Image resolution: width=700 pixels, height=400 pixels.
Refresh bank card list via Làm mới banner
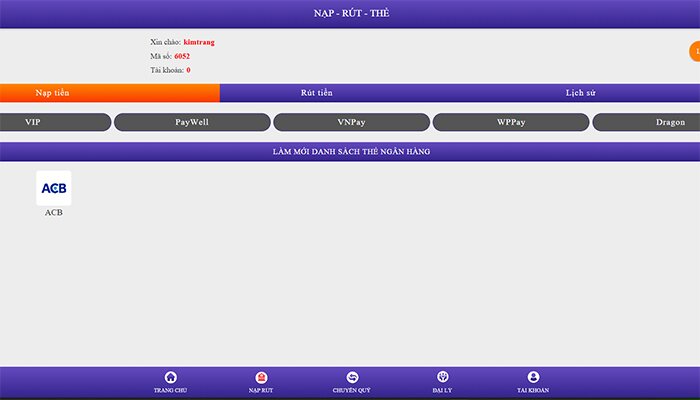(350, 152)
